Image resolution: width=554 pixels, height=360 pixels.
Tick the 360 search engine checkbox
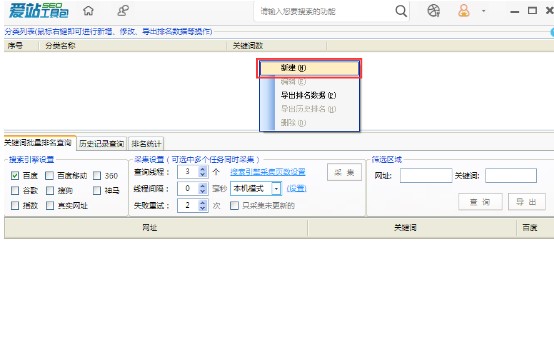tap(97, 176)
